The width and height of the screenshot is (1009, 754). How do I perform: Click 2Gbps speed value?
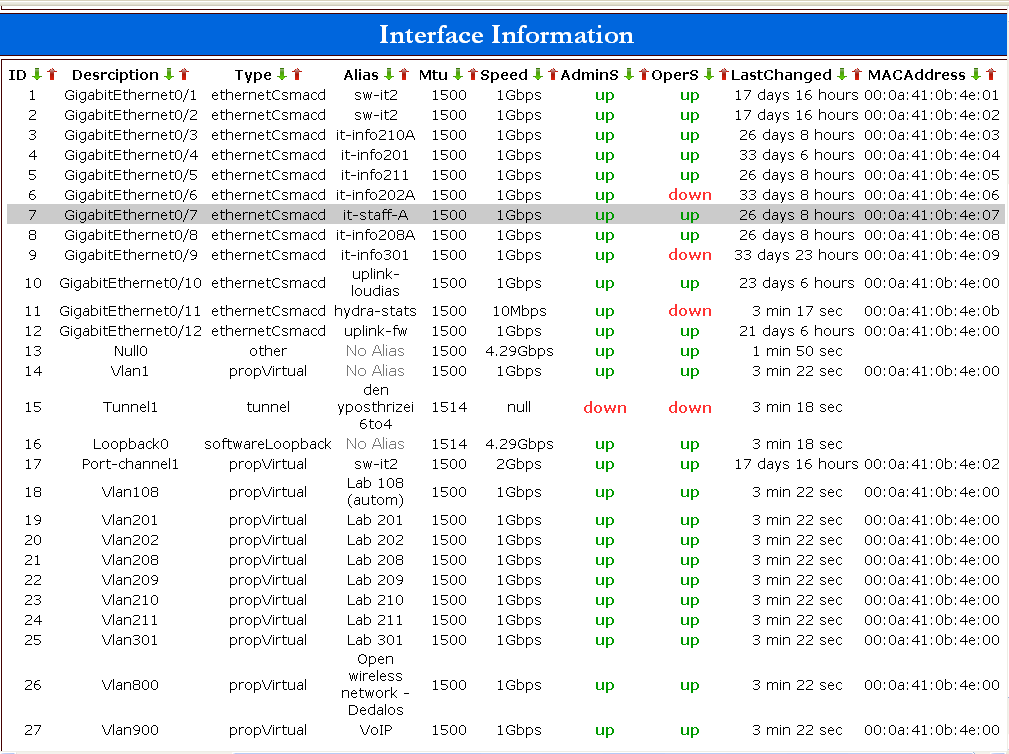pos(519,464)
